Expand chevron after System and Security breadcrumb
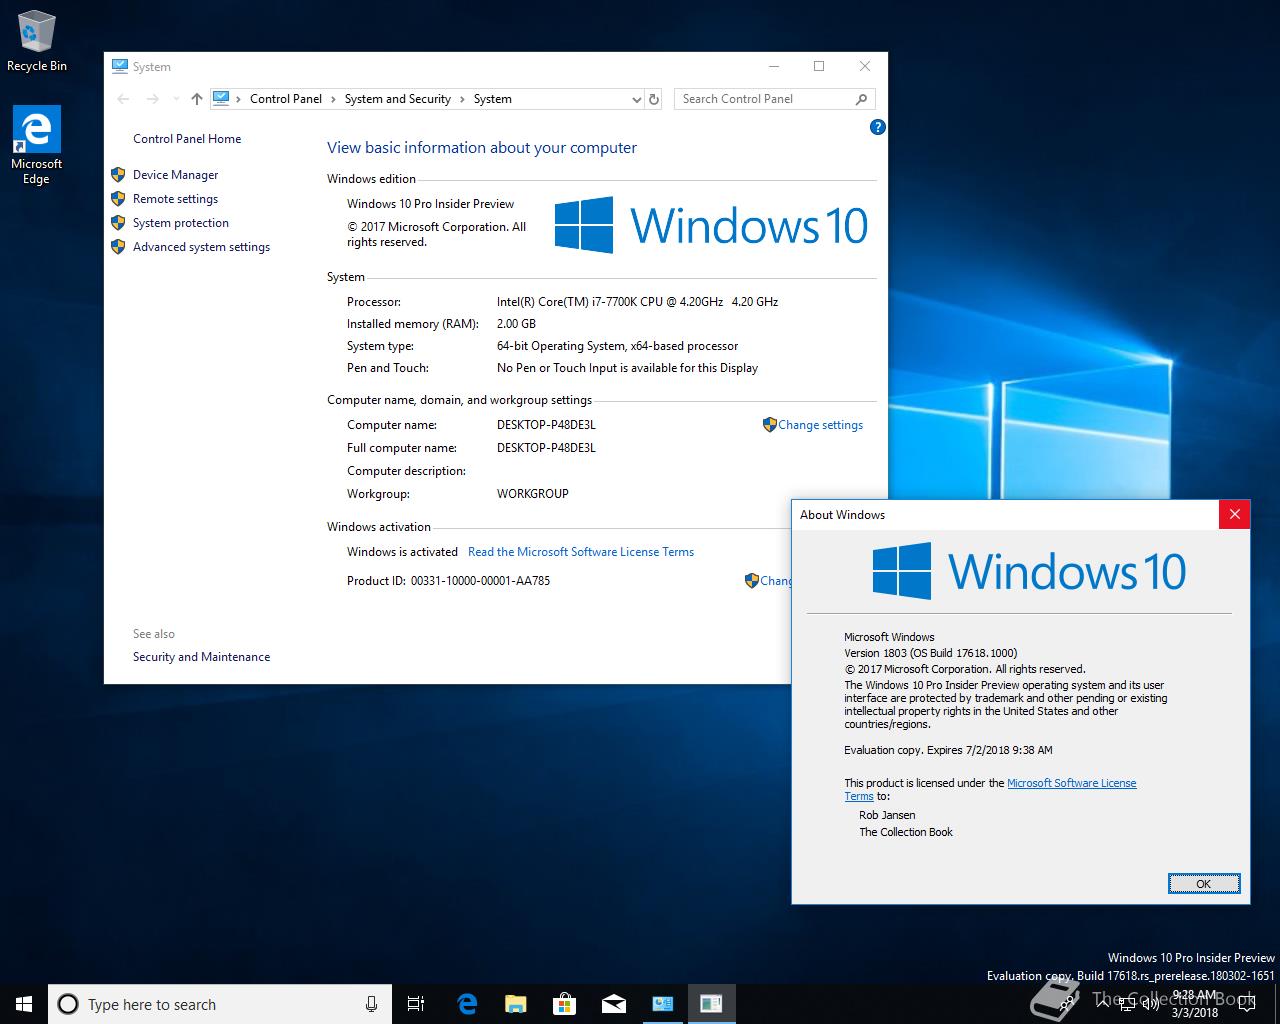The width and height of the screenshot is (1280, 1024). (x=462, y=99)
